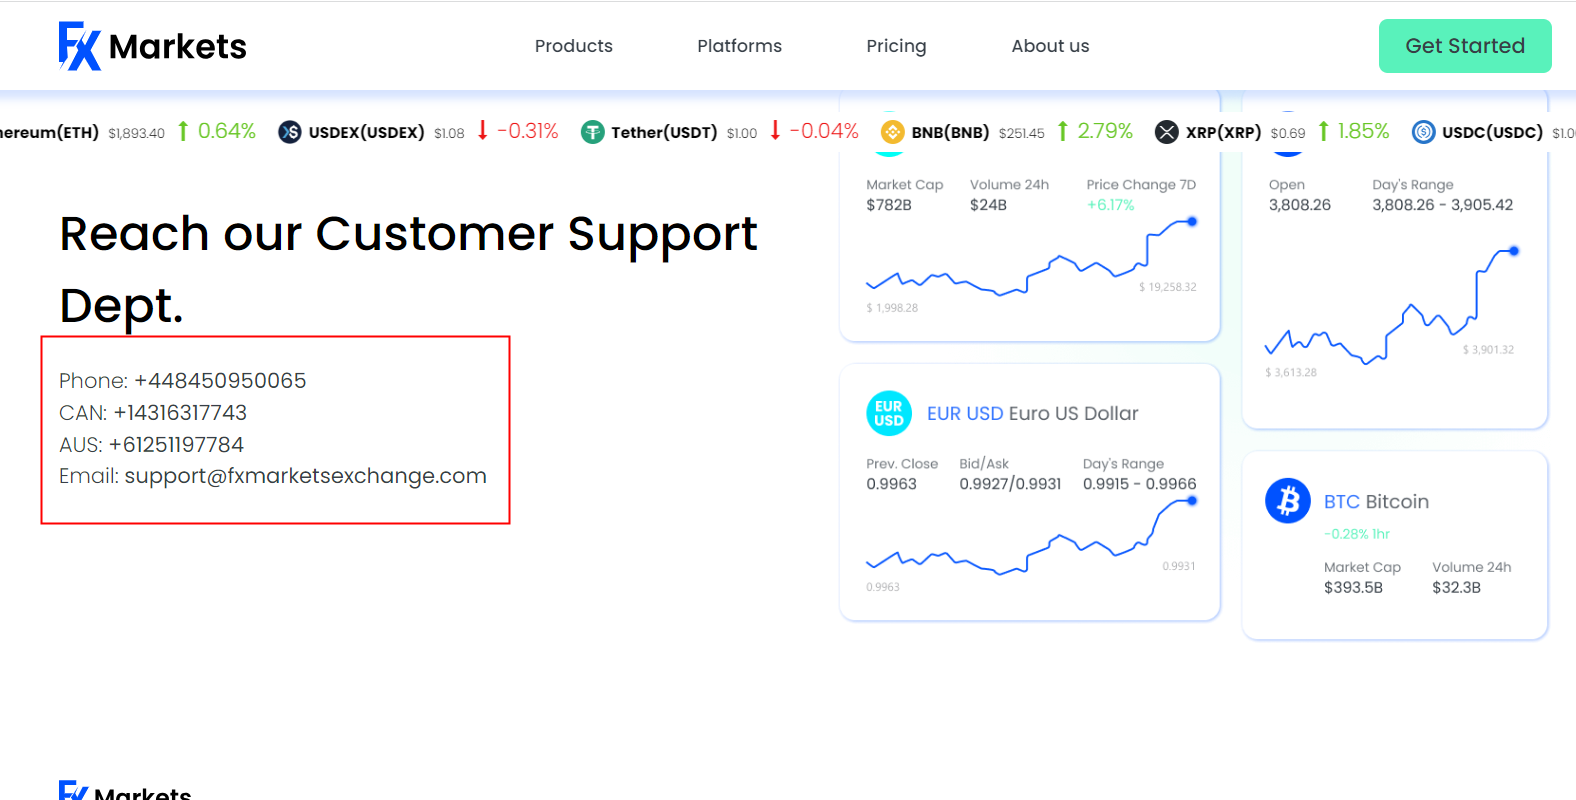Go to the Pricing page
The width and height of the screenshot is (1576, 800).
click(x=896, y=46)
